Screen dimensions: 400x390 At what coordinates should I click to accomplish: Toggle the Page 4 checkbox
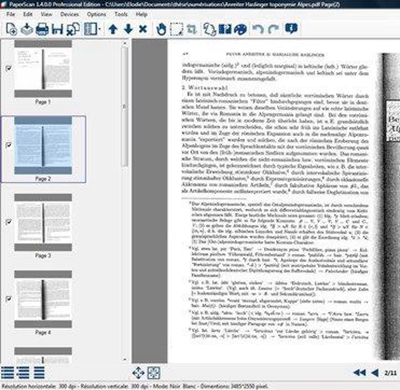(x=9, y=299)
